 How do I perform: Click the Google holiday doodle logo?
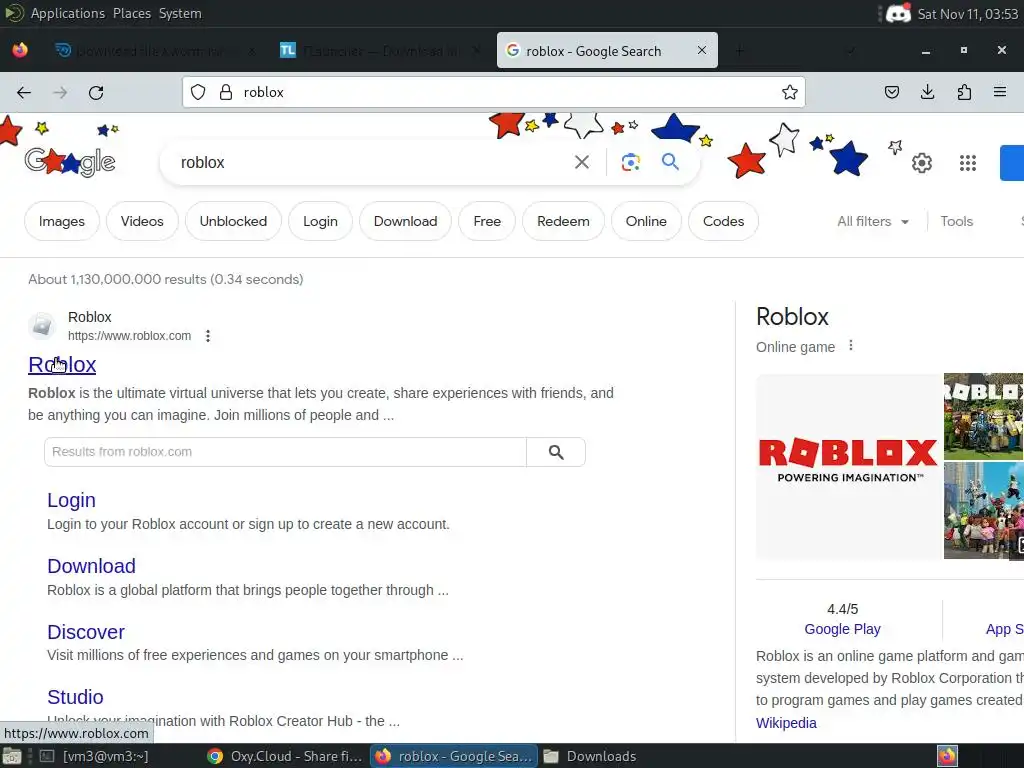coord(70,161)
